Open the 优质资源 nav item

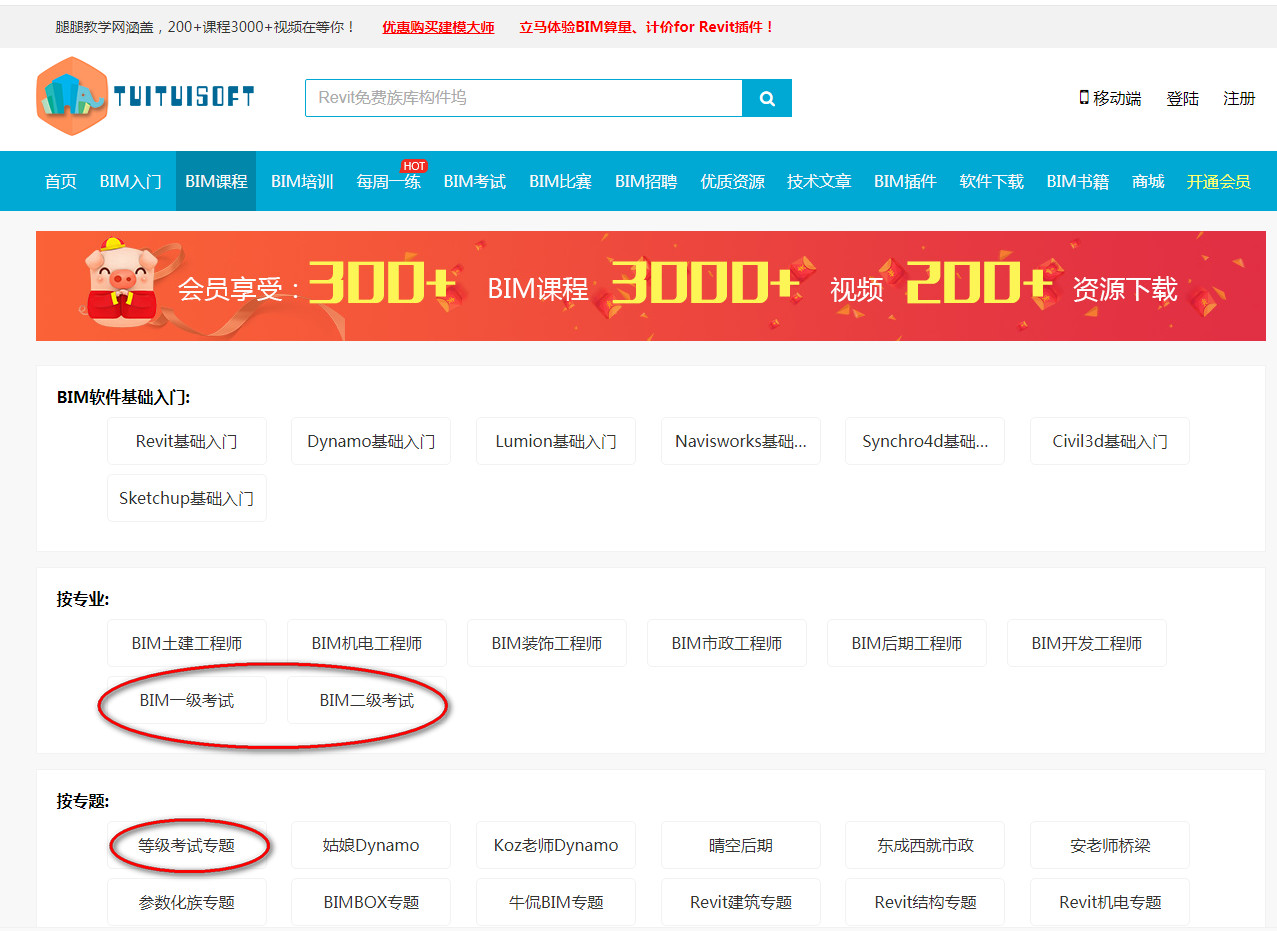point(732,181)
